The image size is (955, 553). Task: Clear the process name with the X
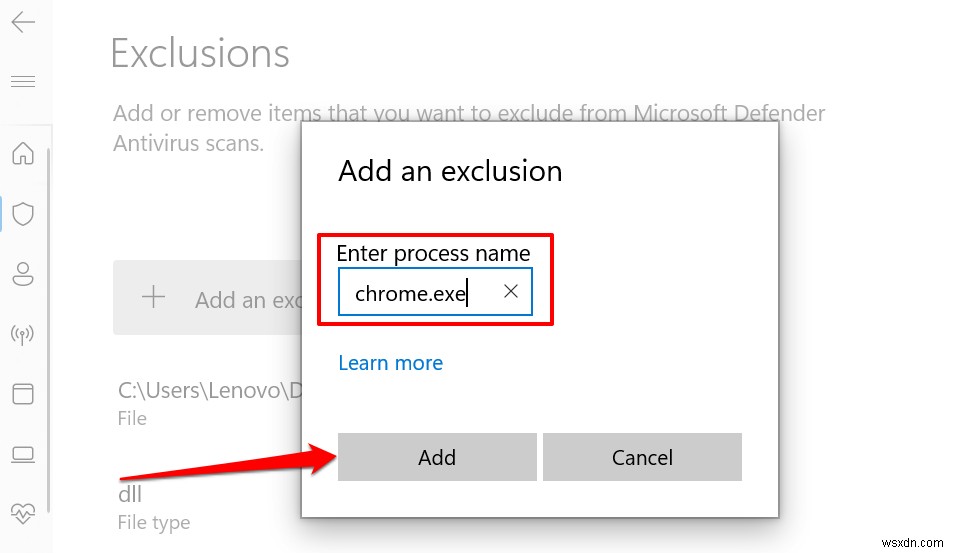[511, 291]
